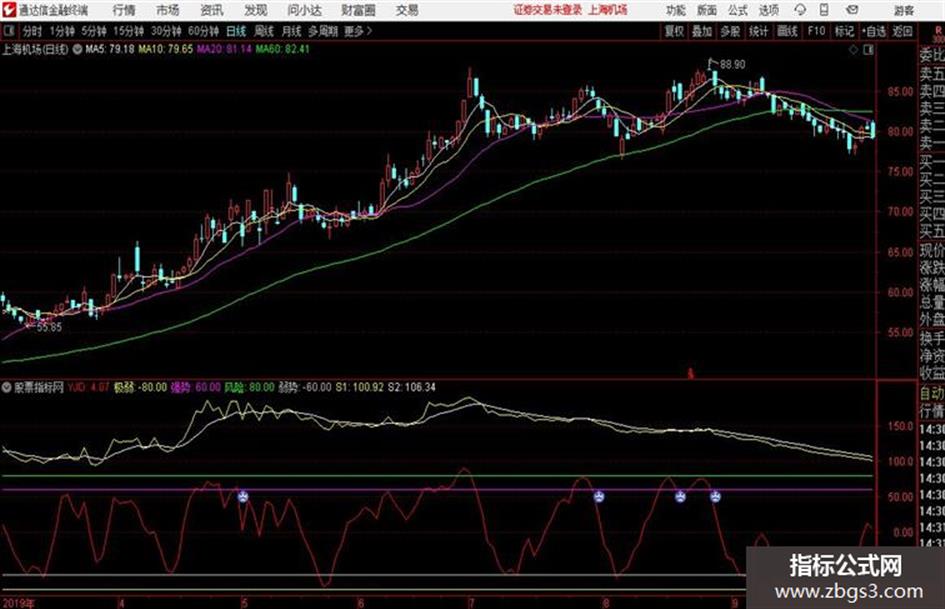The height and width of the screenshot is (609, 945).
Task: Click the S1: 100.92 indicator value
Action: (359, 387)
